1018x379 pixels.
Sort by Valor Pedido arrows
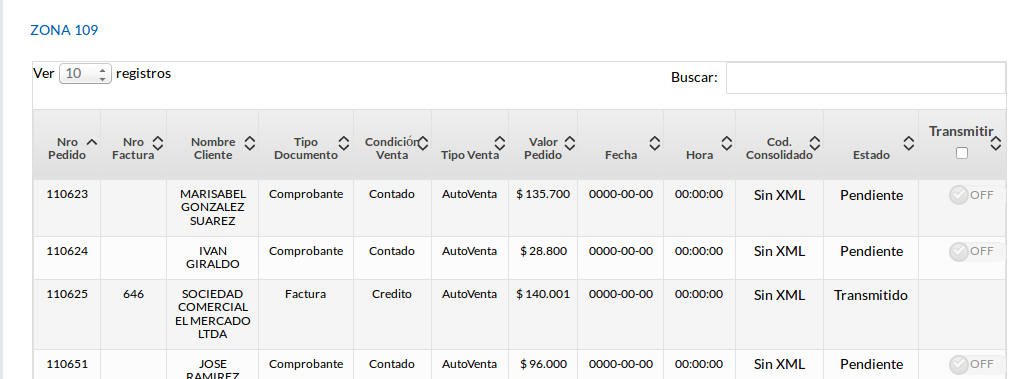pos(569,143)
